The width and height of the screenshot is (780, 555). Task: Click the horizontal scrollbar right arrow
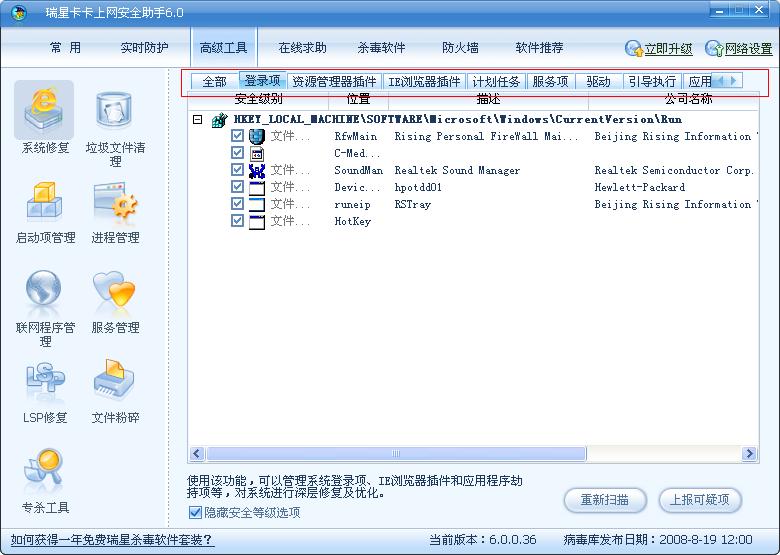pos(749,454)
